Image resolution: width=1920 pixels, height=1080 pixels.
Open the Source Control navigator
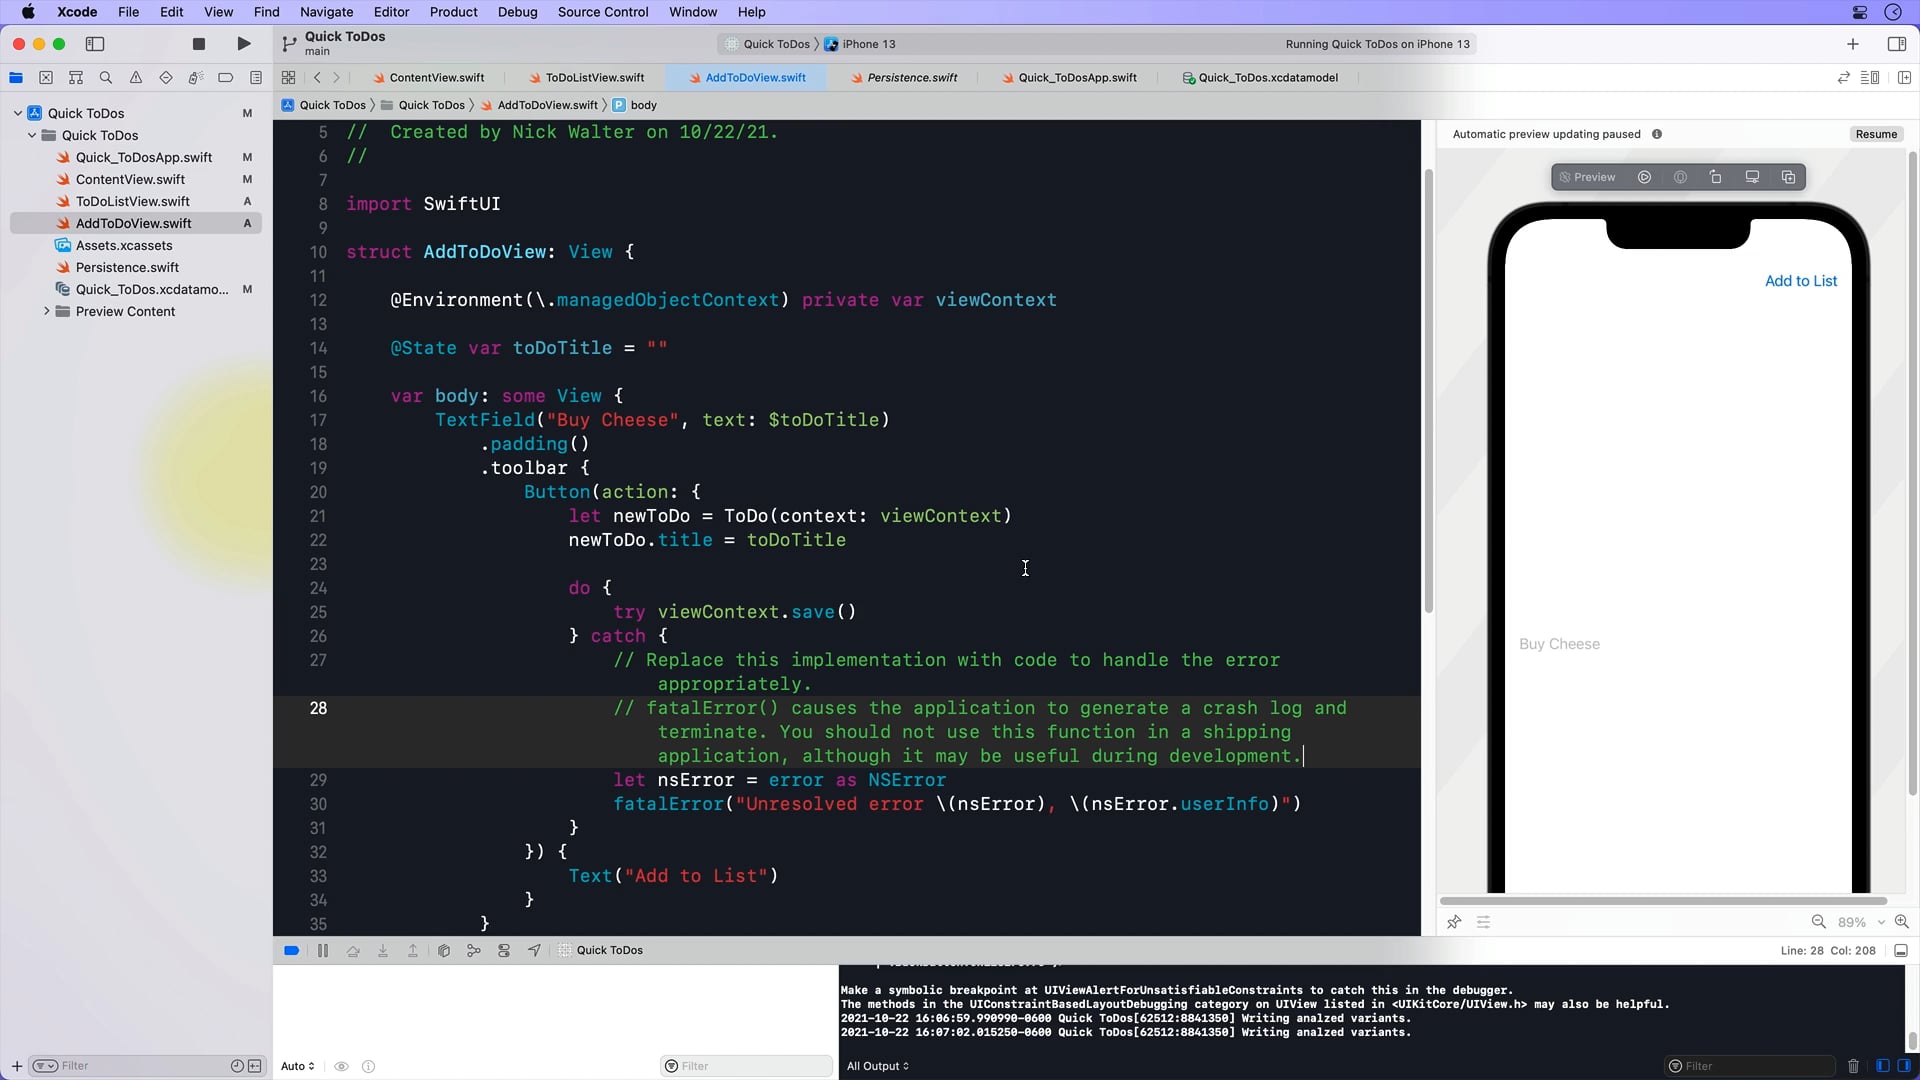tap(46, 77)
